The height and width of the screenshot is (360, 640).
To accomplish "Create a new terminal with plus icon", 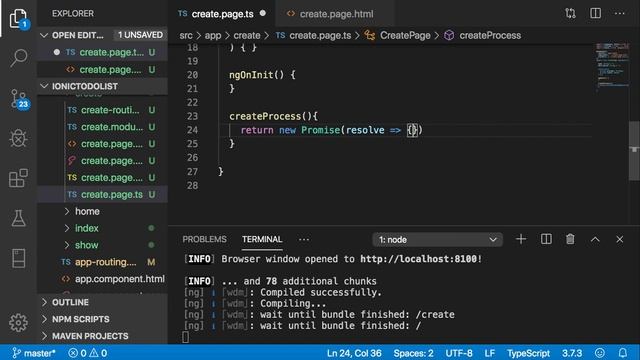I will (x=521, y=239).
